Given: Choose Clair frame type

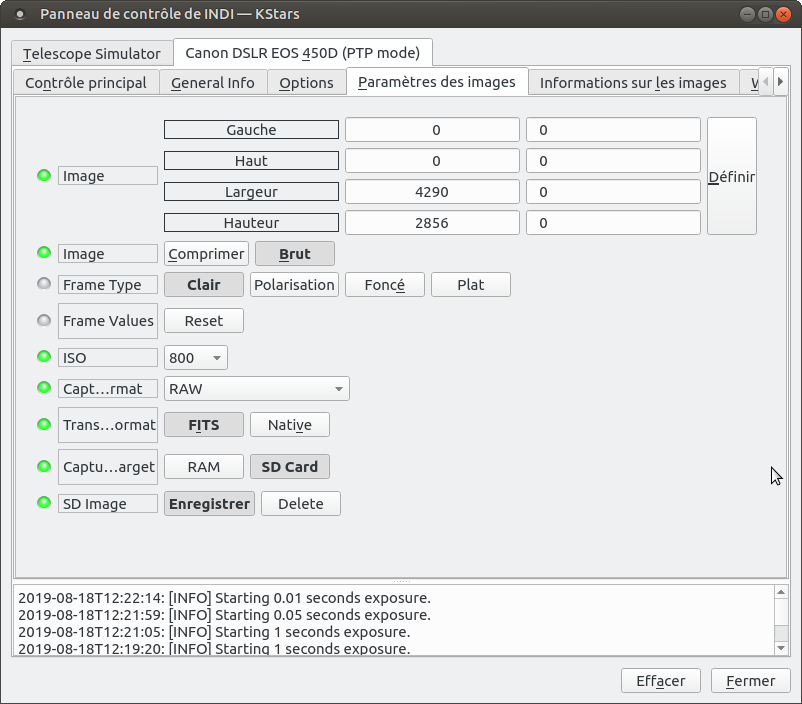Looking at the screenshot, I should 204,284.
